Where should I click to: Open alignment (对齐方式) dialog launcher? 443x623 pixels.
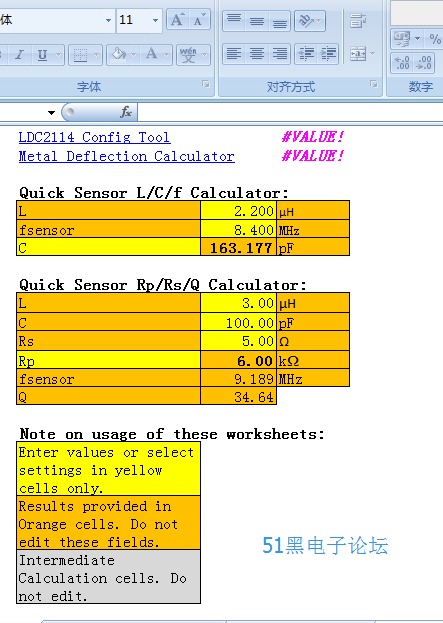373,84
